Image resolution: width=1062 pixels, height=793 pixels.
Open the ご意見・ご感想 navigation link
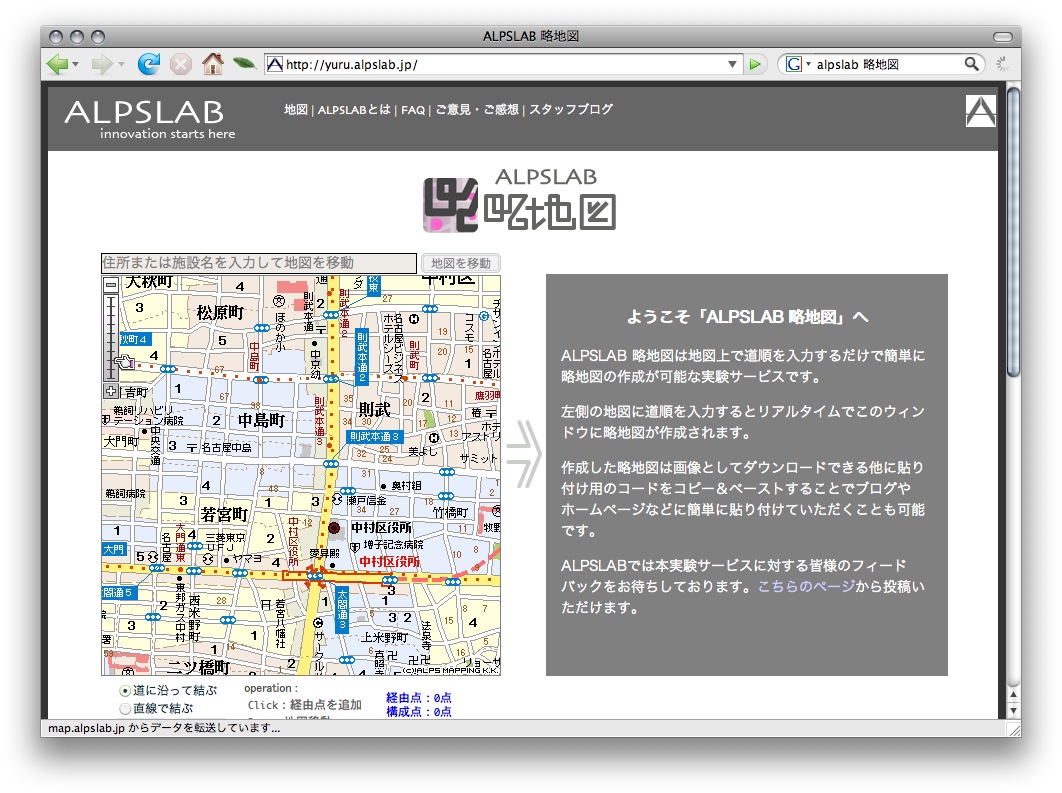pos(477,110)
